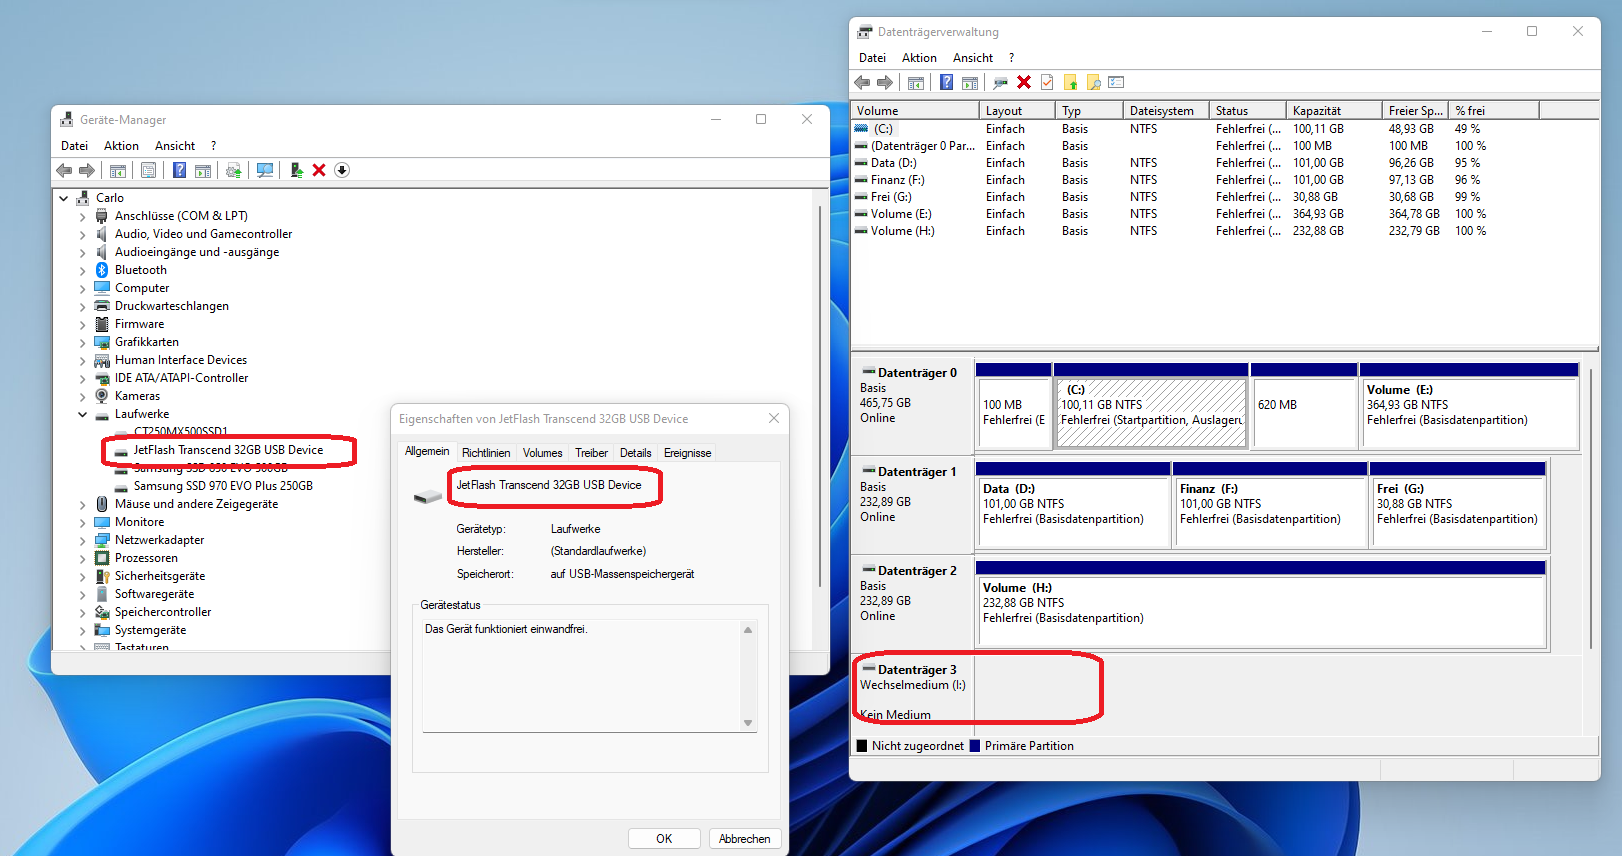Image resolution: width=1622 pixels, height=856 pixels.
Task: Click enable device icon in Geräte-Manager toolbar
Action: click(296, 170)
